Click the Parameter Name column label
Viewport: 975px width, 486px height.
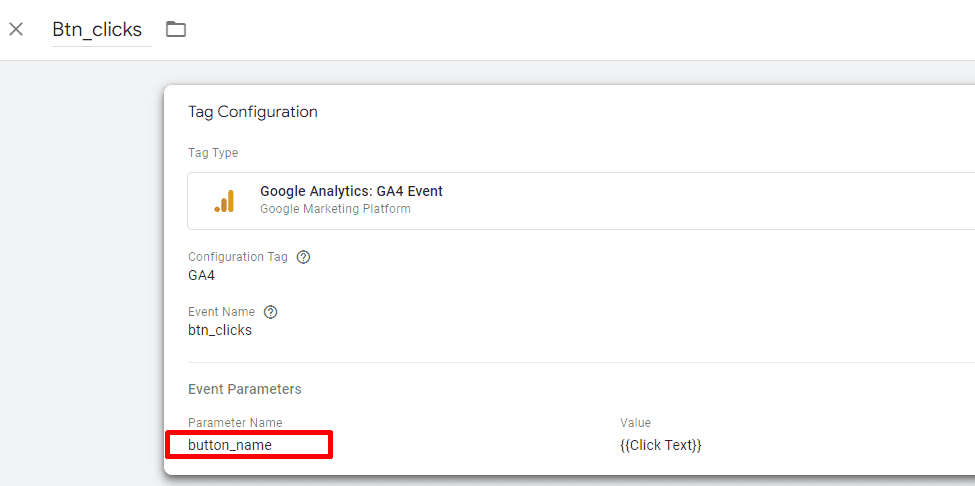pyautogui.click(x=235, y=423)
